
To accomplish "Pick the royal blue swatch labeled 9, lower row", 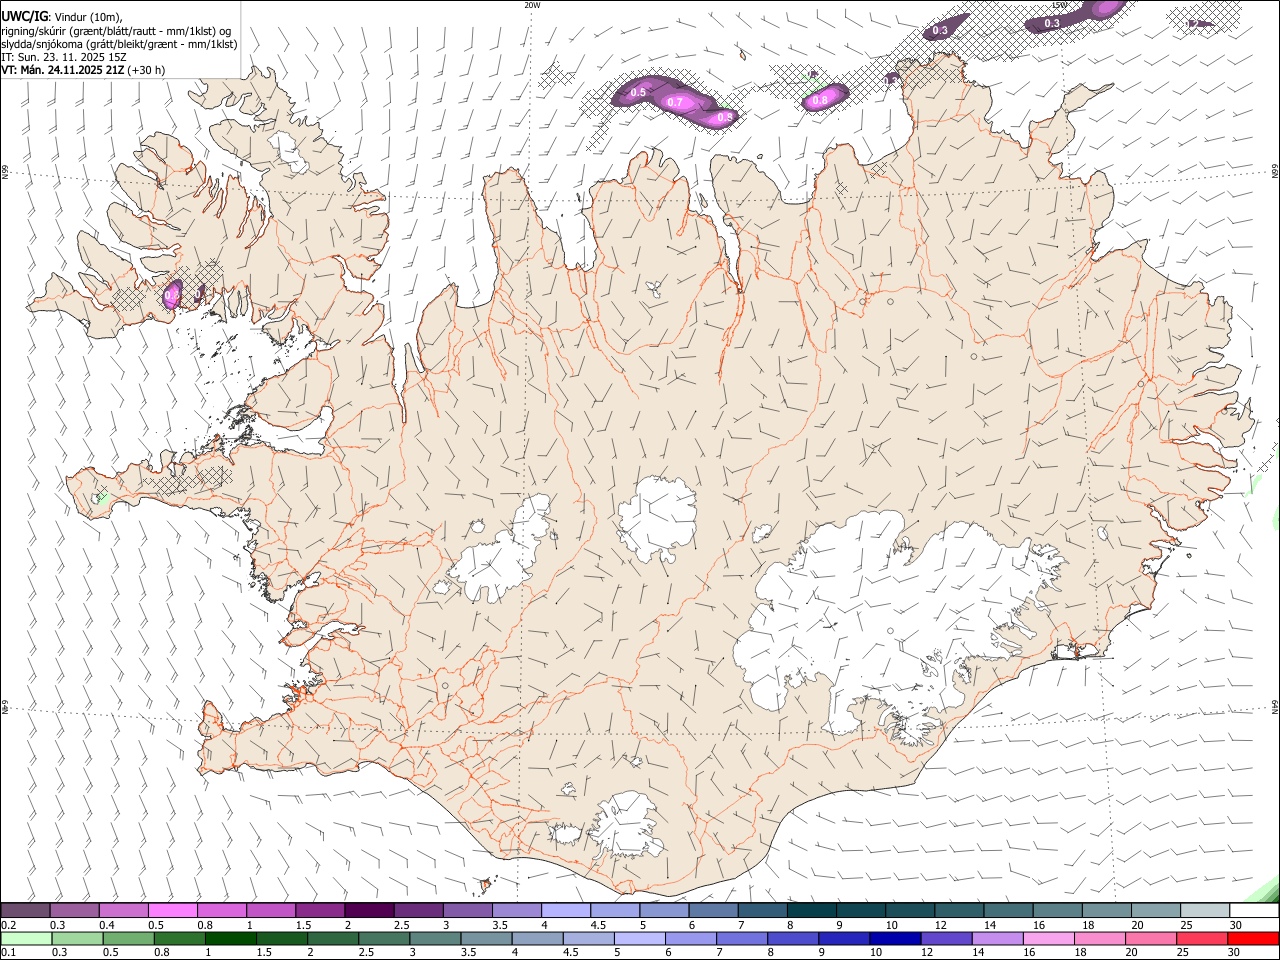I will pos(844,939).
